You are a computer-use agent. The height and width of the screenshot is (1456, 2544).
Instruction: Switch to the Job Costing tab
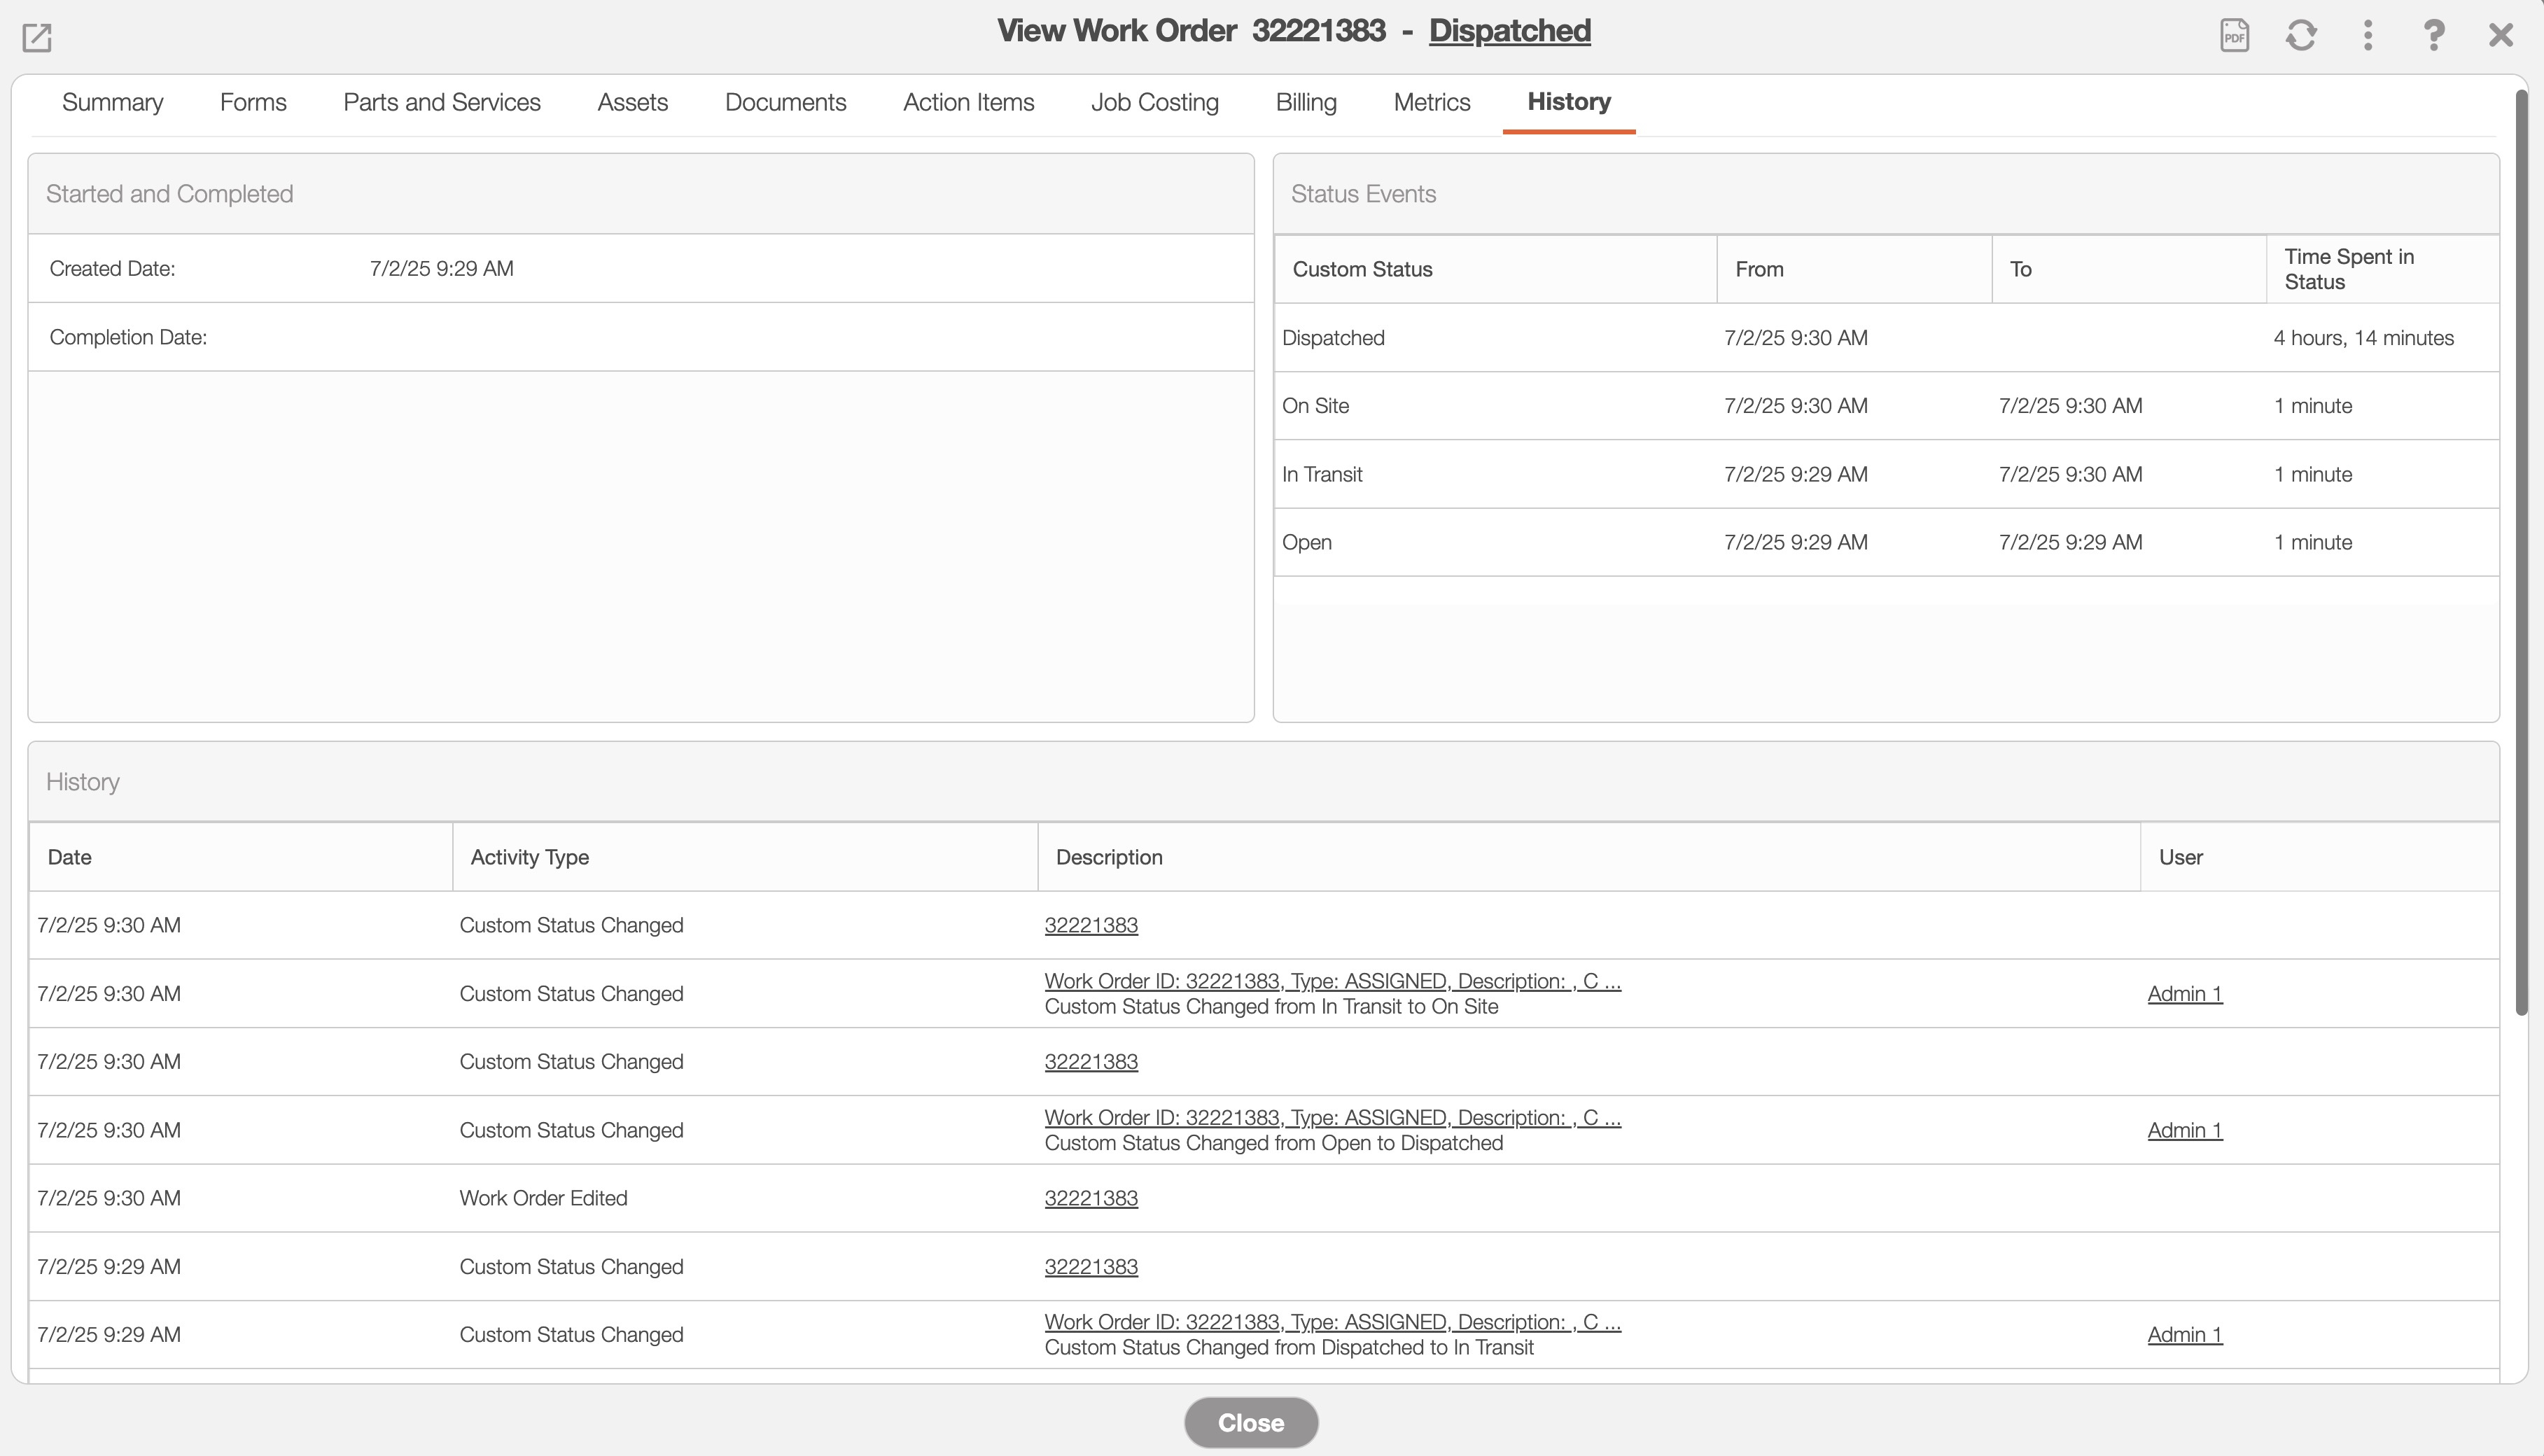tap(1154, 102)
